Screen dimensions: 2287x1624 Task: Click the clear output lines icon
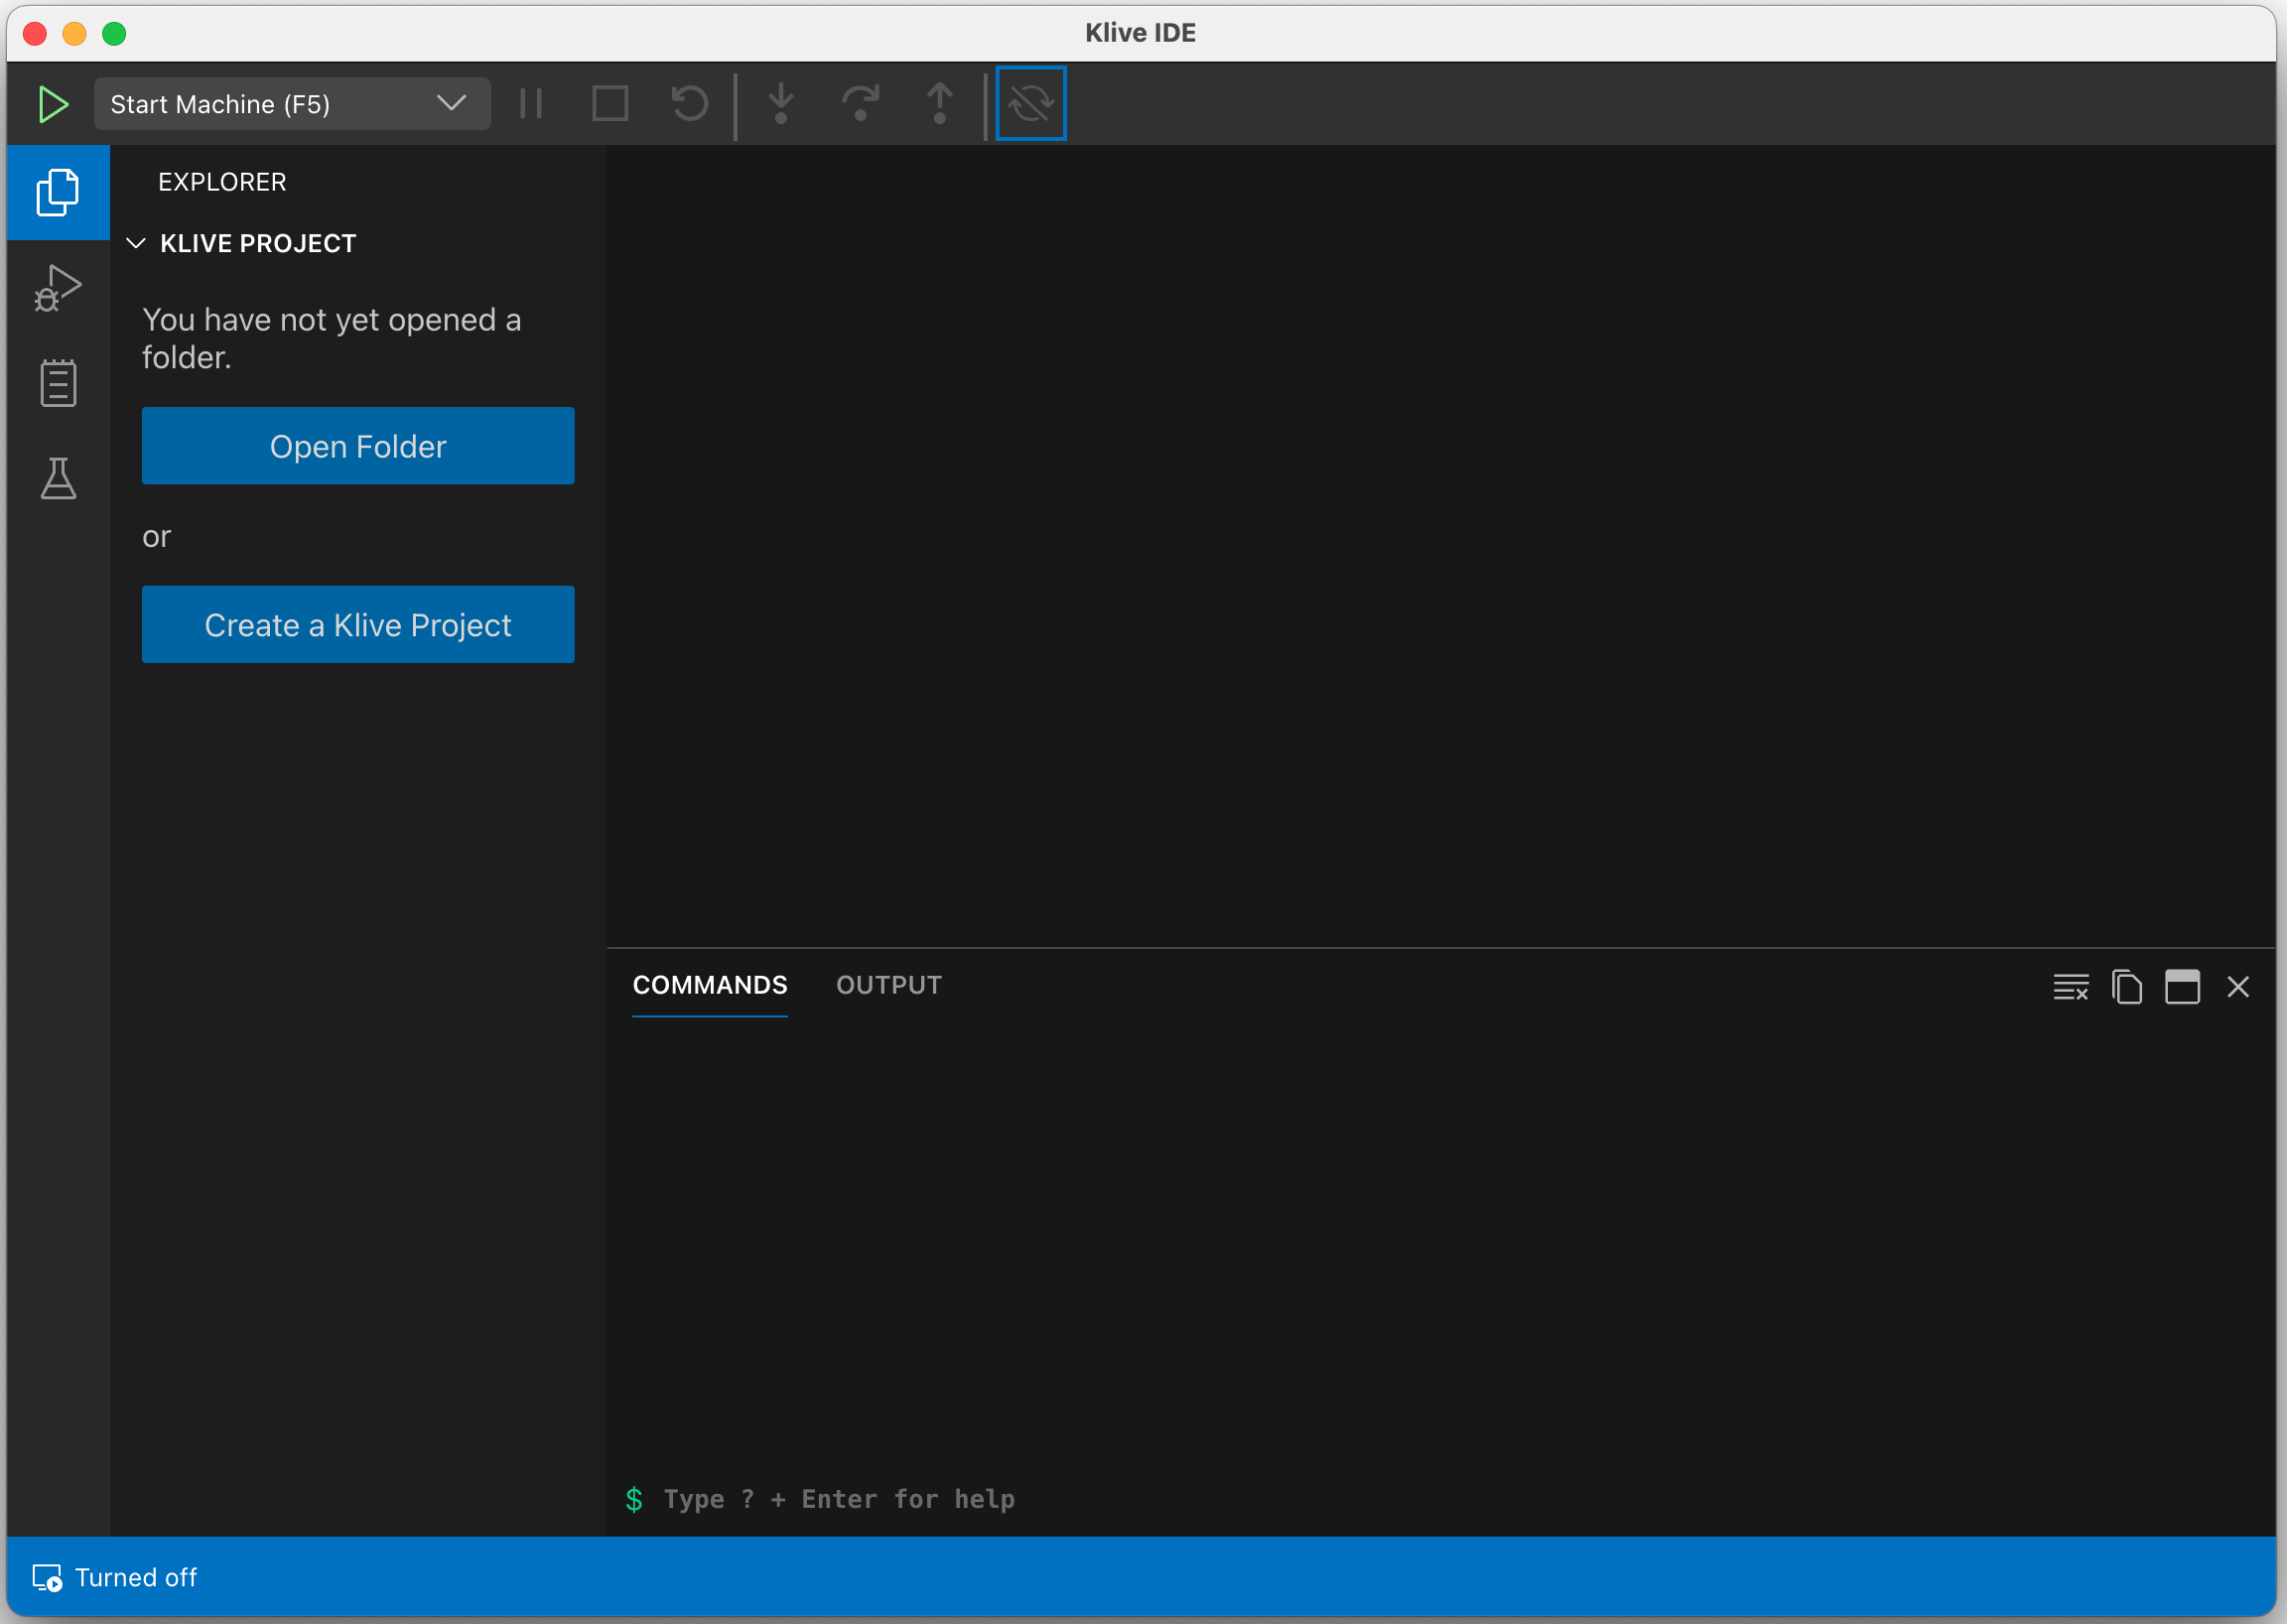[2071, 987]
